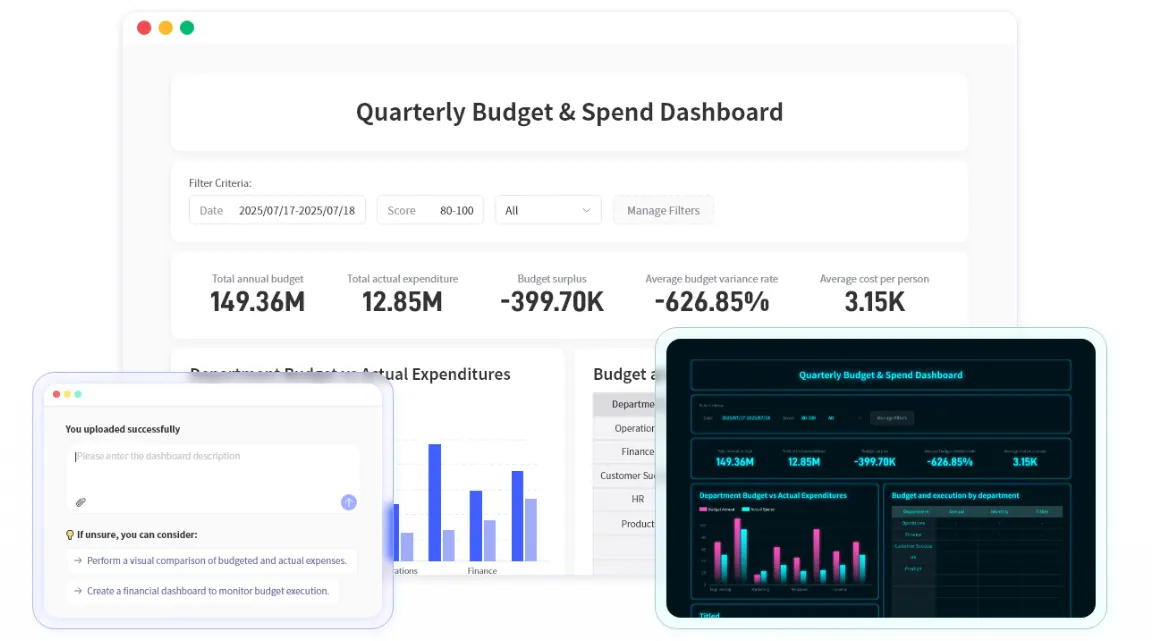Click the pink legend icon on dark dashboard chart
This screenshot has height=641, width=1153.
[x=702, y=508]
